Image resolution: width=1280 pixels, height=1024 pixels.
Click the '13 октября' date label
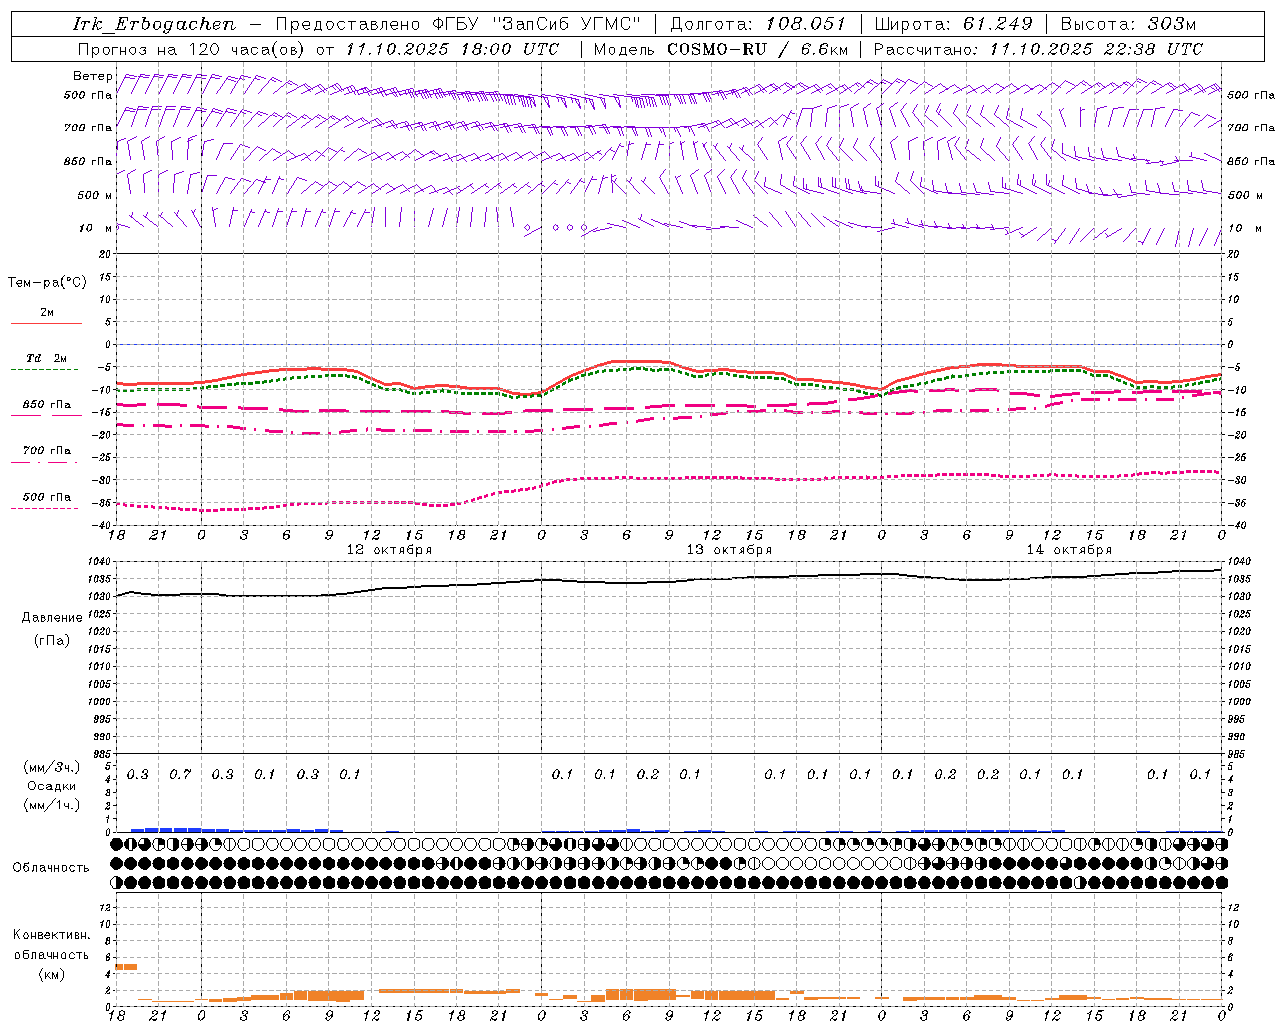pyautogui.click(x=729, y=550)
